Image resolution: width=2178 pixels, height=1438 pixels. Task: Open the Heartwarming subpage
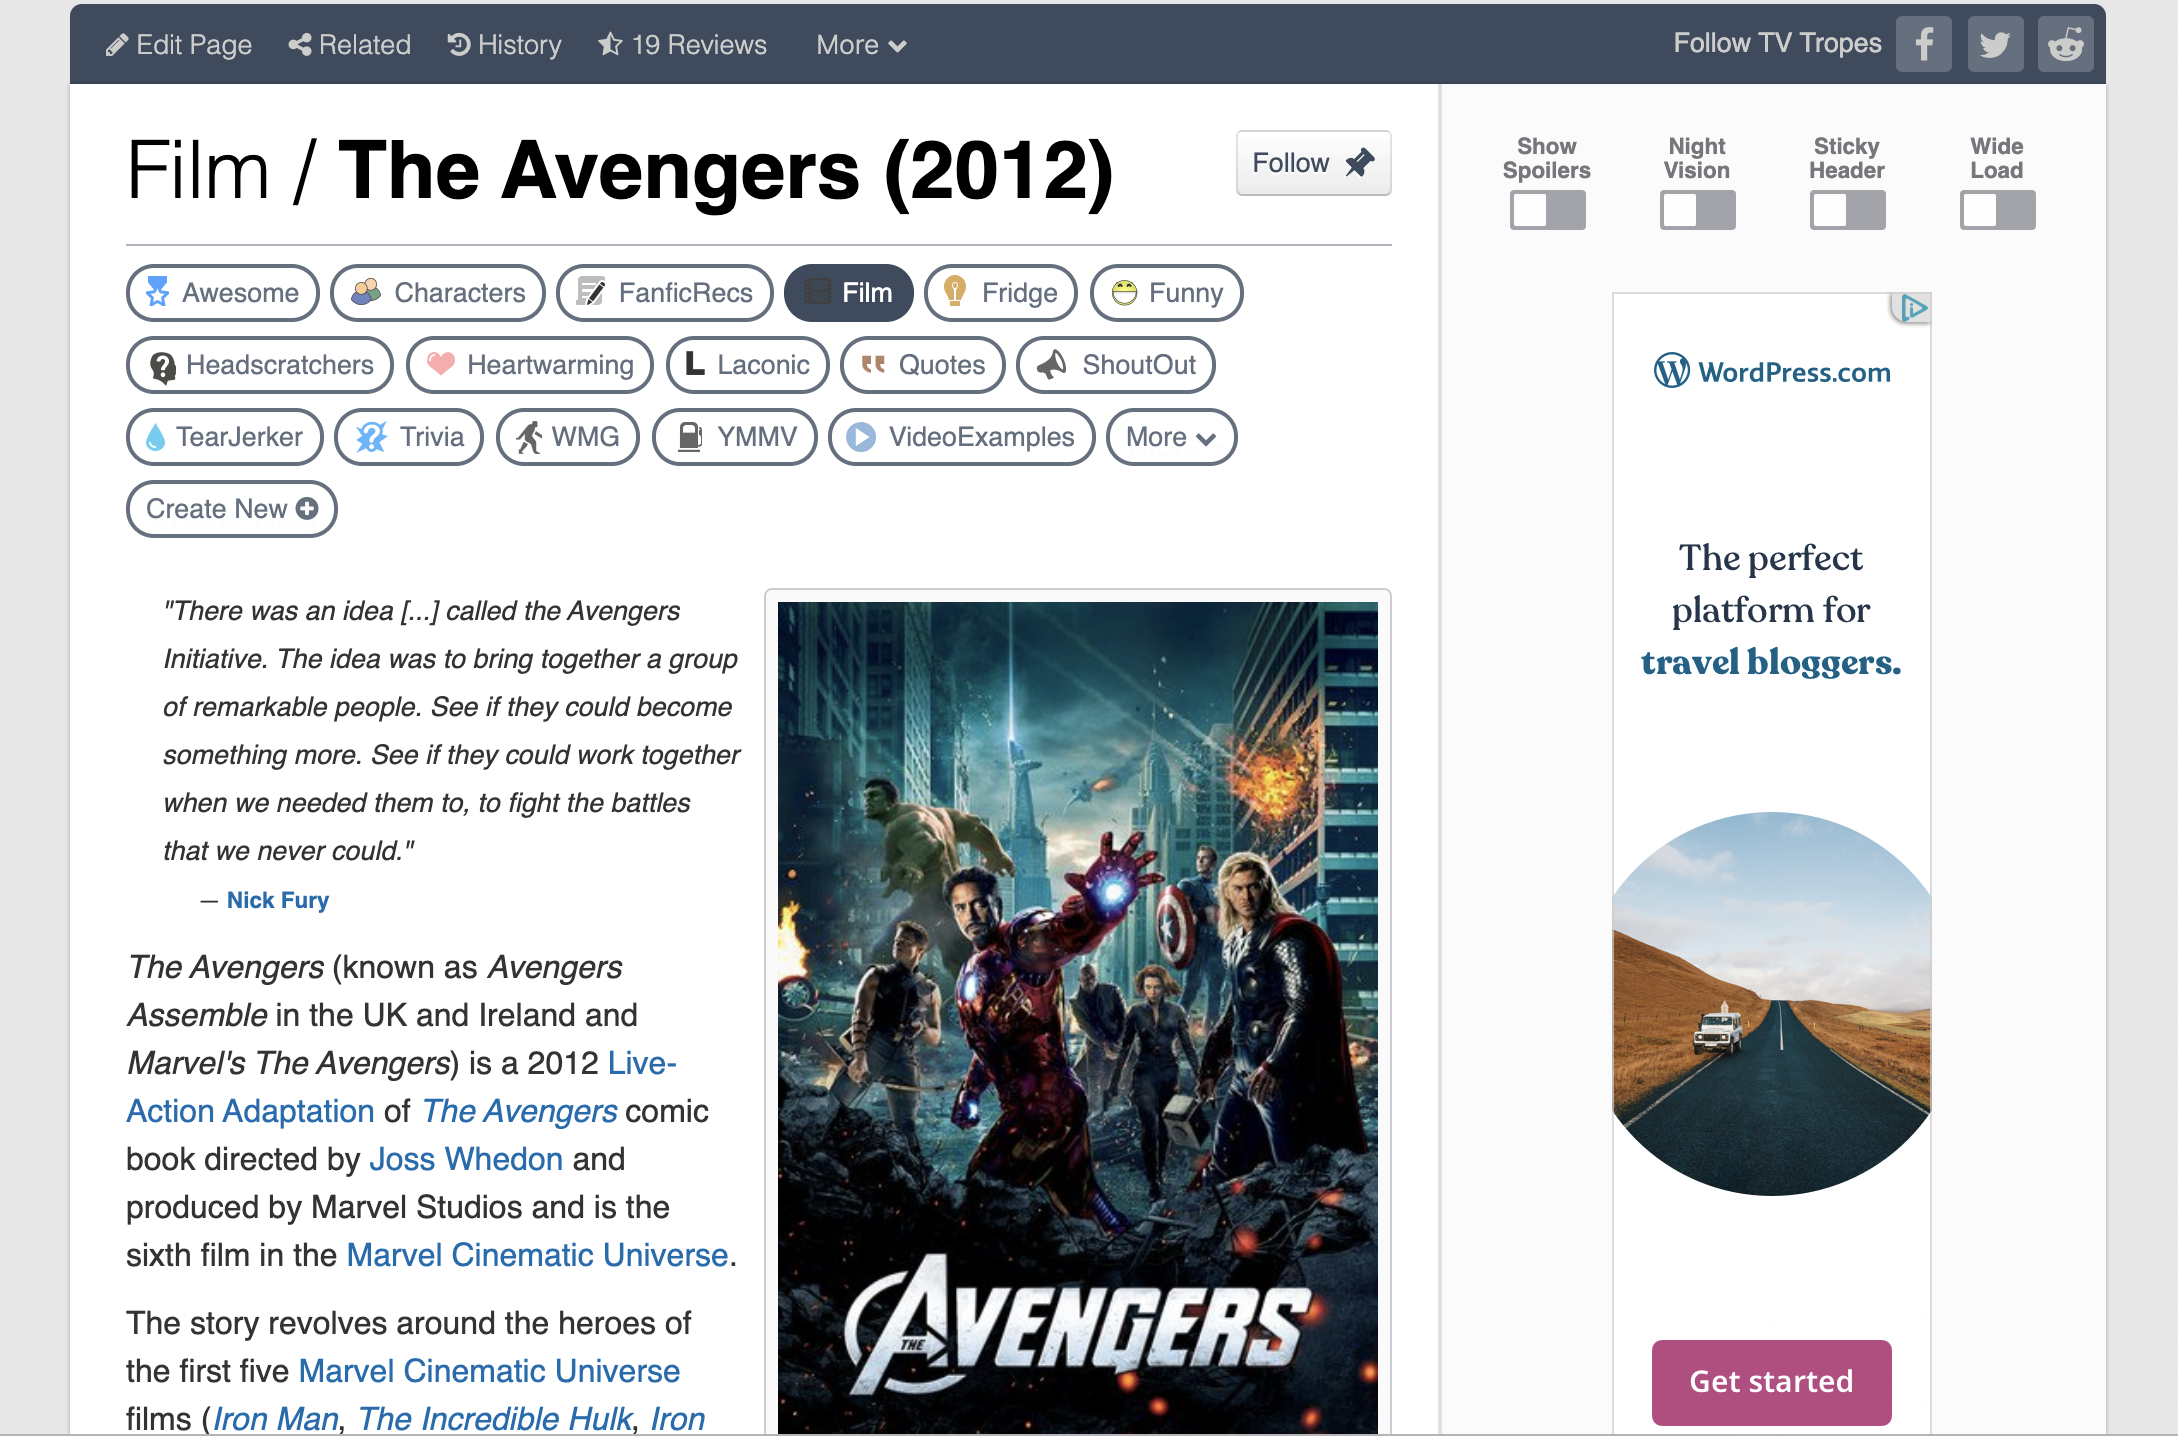point(530,365)
